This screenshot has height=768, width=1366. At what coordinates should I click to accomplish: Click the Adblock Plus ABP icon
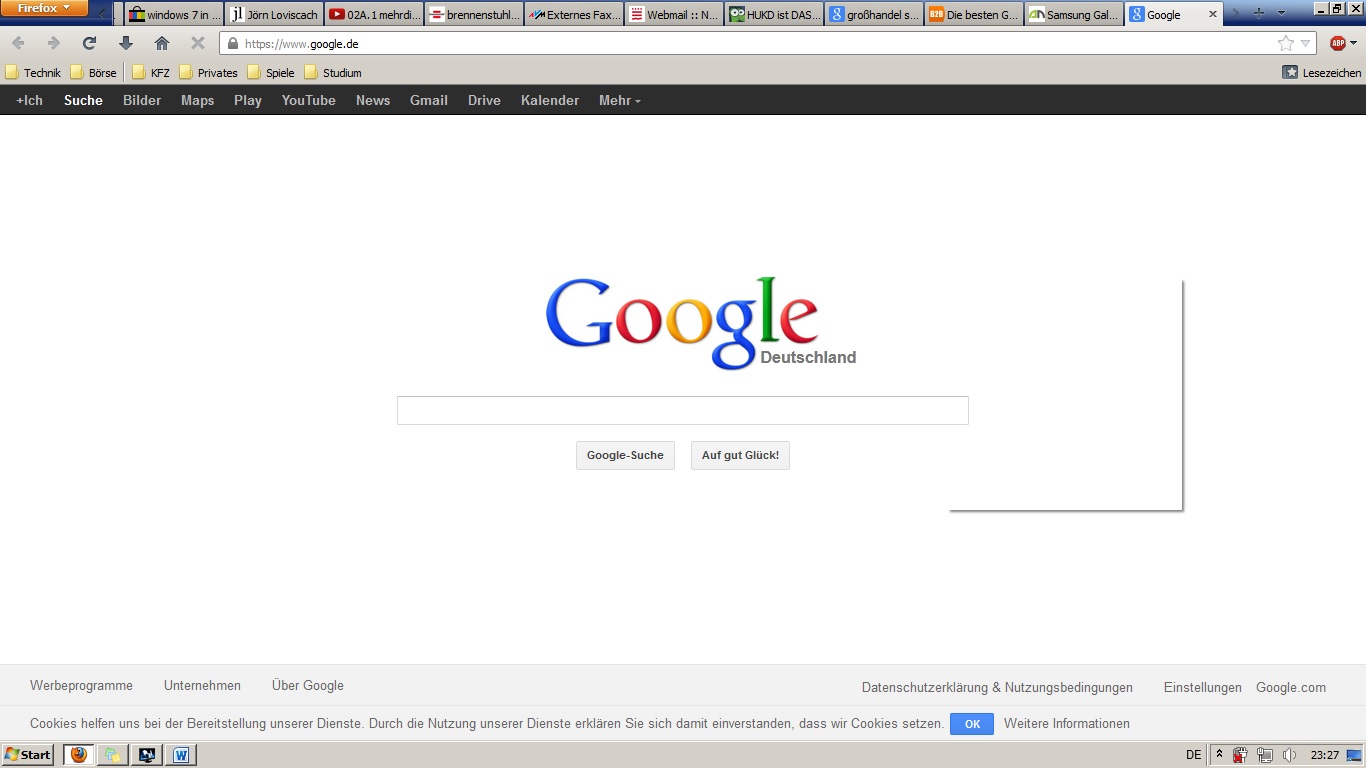point(1338,43)
